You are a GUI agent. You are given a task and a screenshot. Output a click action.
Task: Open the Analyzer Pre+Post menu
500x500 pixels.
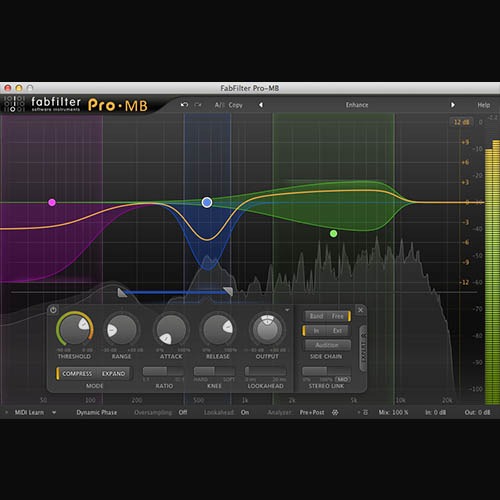(x=312, y=412)
